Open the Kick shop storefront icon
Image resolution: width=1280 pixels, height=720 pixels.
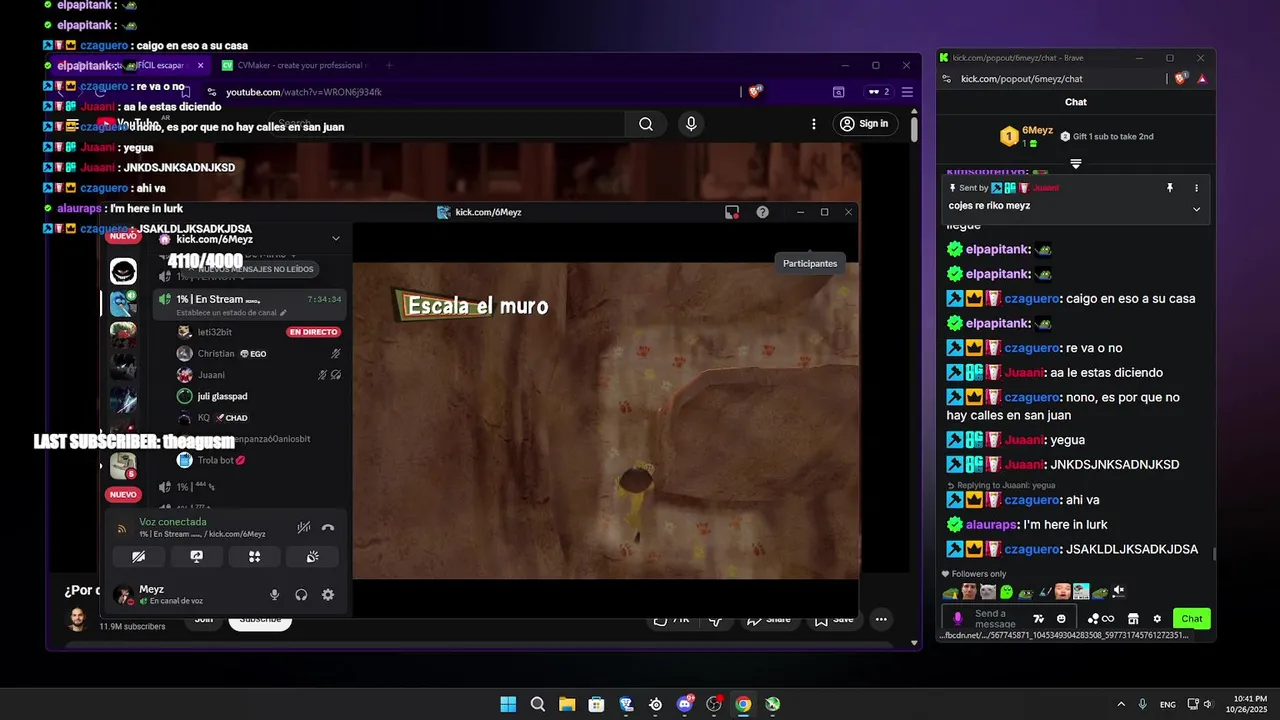1133,618
